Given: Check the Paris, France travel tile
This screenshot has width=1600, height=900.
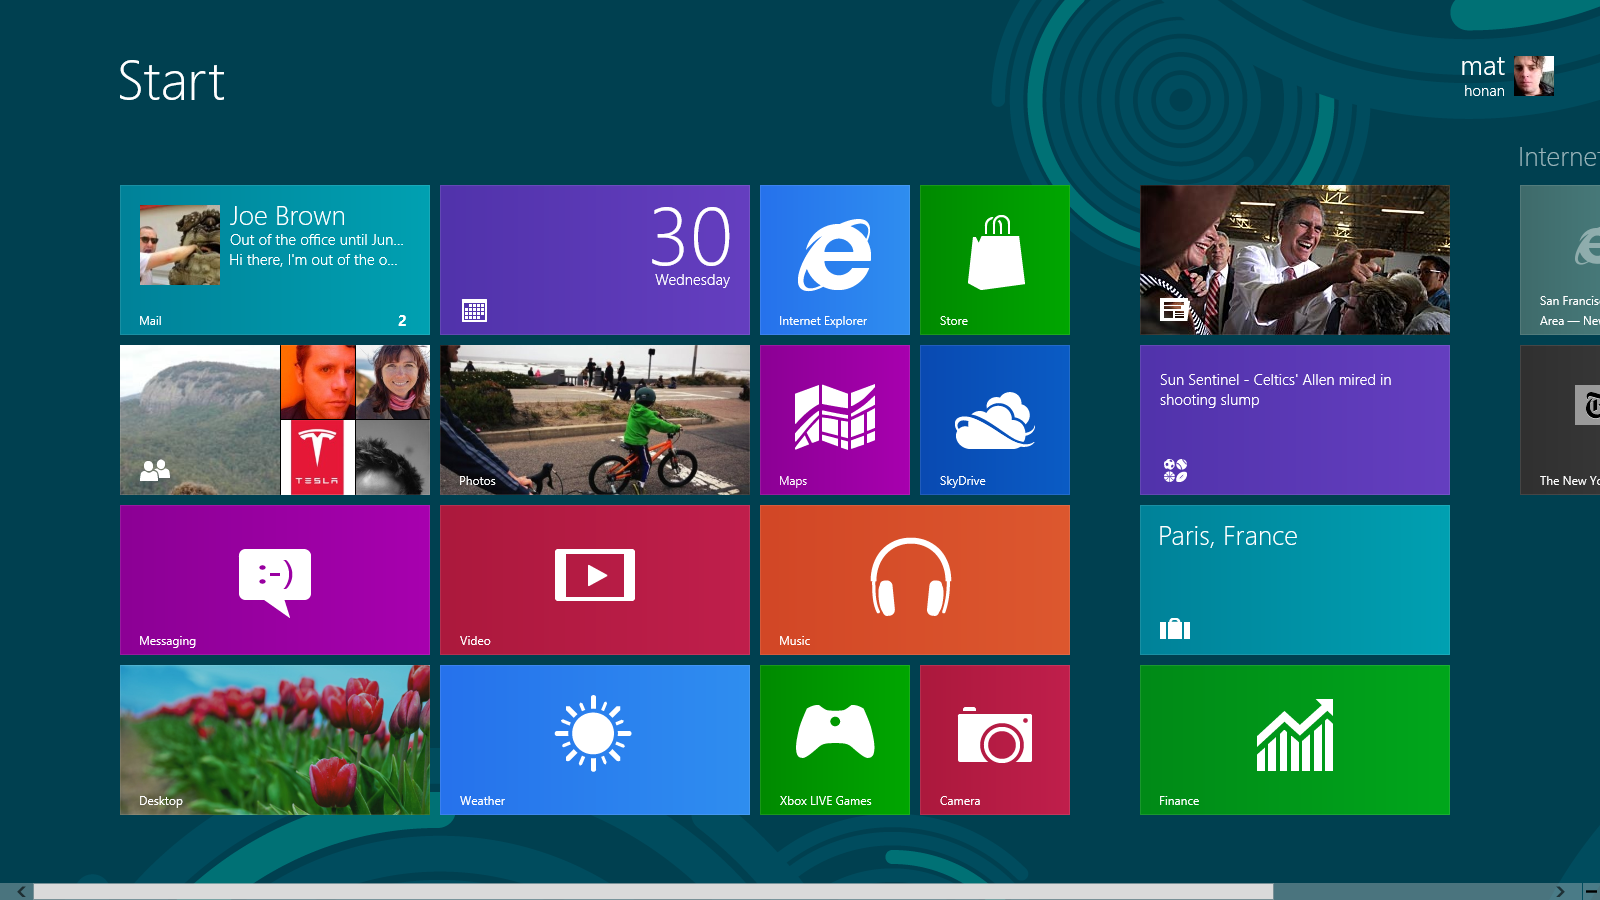Looking at the screenshot, I should pos(1294,580).
